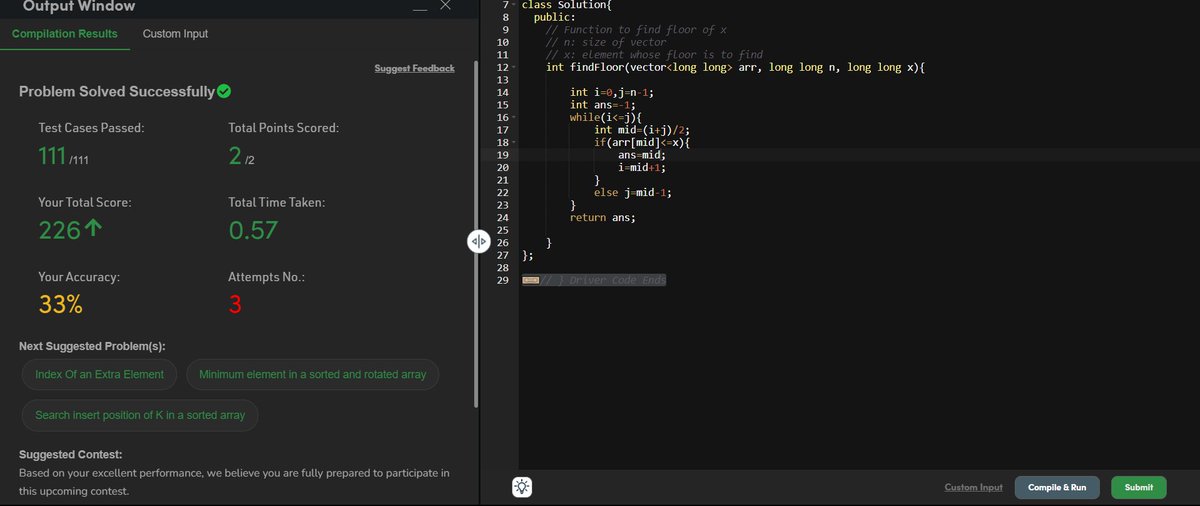Collapse the class Solution fold on line 7
Viewport: 1200px width, 506px height.
point(514,5)
